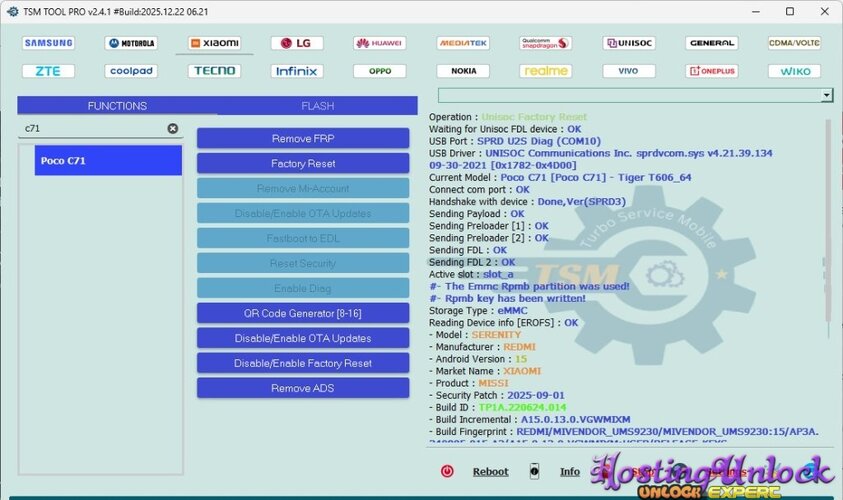The height and width of the screenshot is (500, 843).
Task: Click Build ID 'TP1A.220624.014' value
Action: point(522,408)
